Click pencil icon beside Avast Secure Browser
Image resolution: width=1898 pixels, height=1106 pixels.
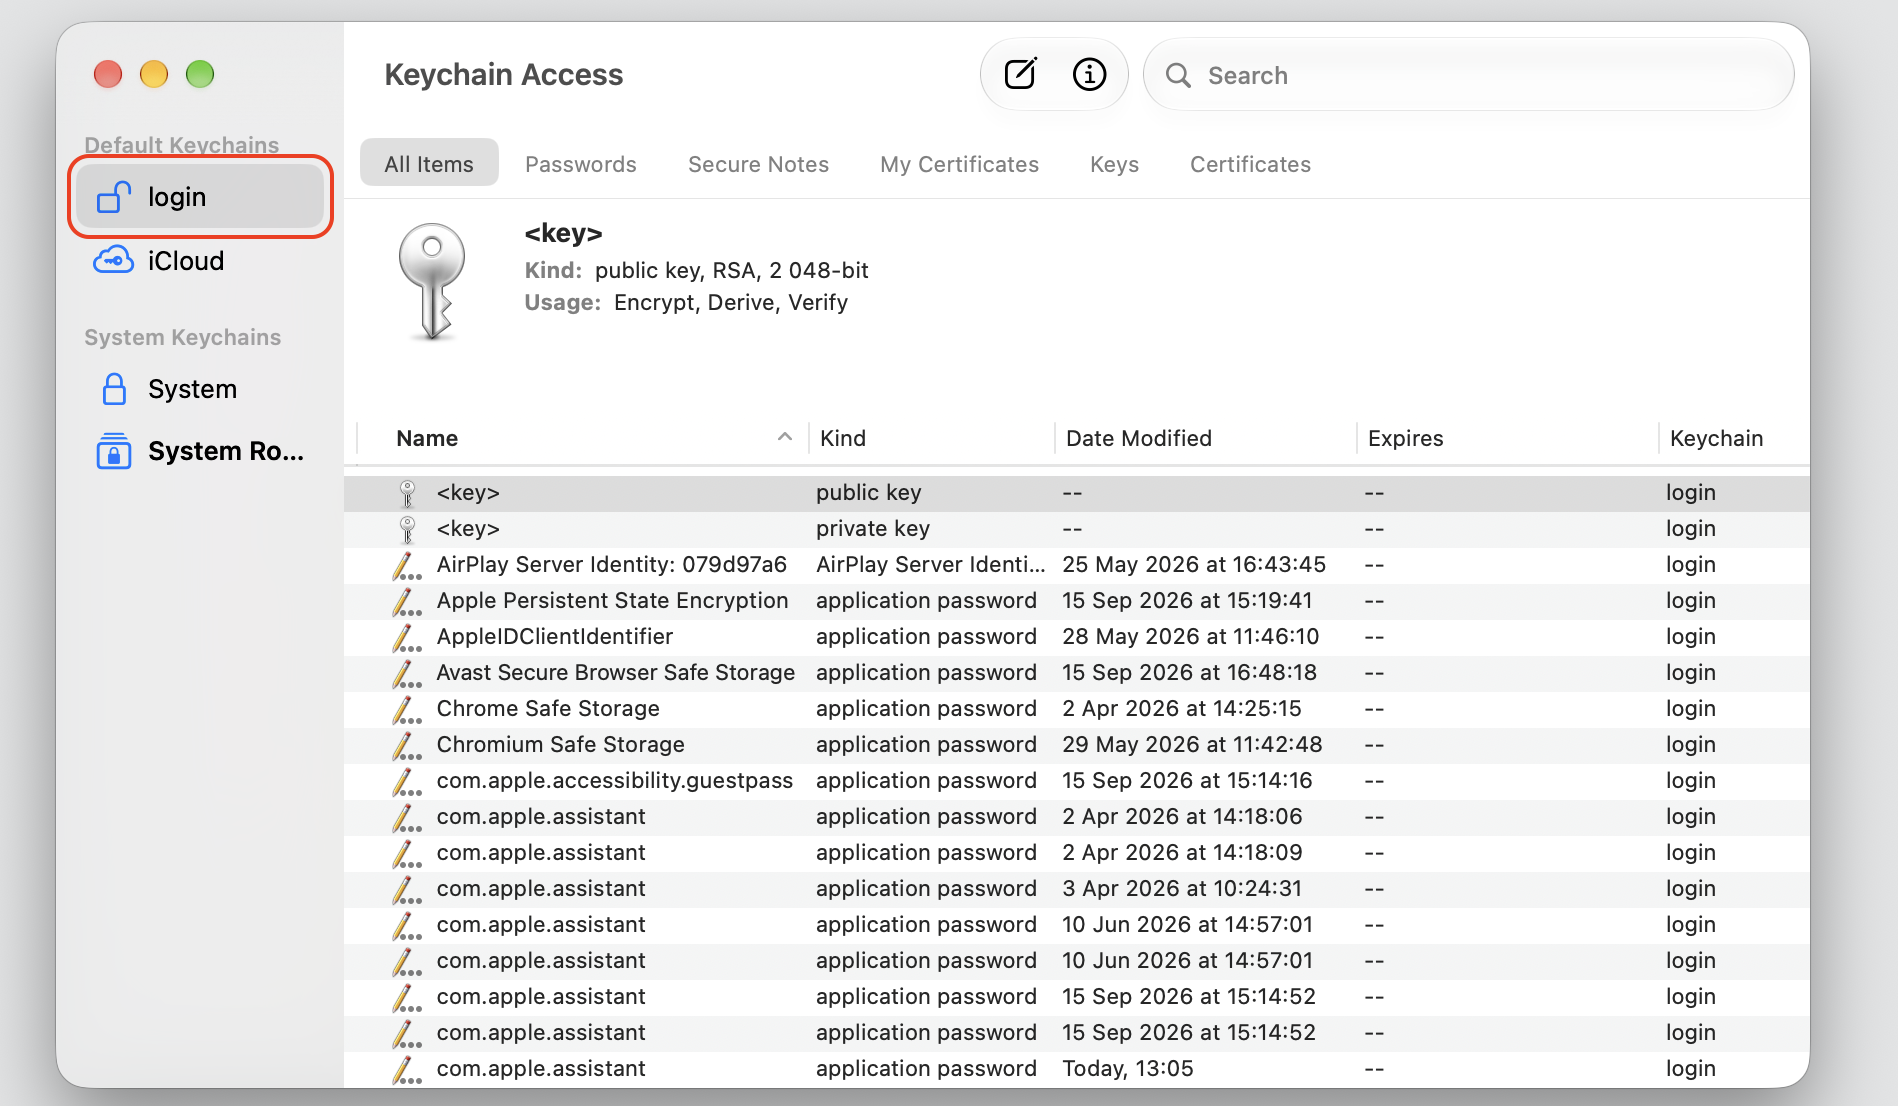(x=406, y=673)
